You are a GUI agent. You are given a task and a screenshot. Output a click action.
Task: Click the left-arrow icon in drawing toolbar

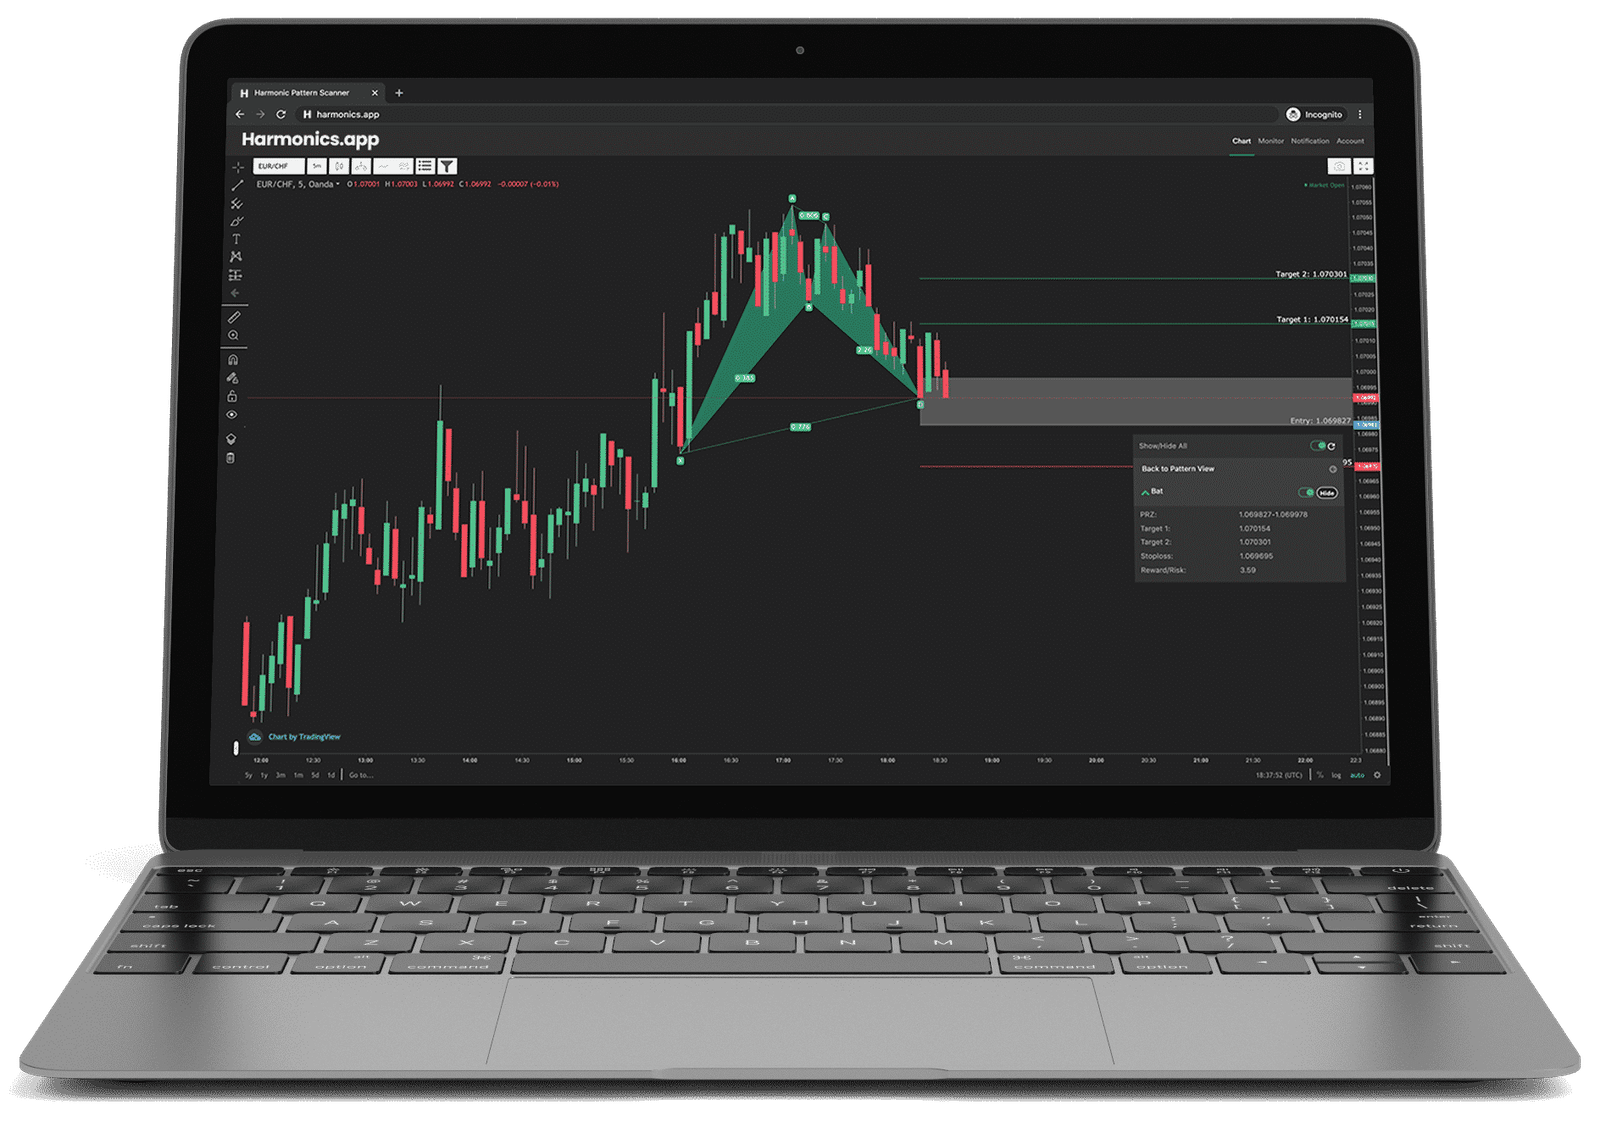pyautogui.click(x=235, y=293)
